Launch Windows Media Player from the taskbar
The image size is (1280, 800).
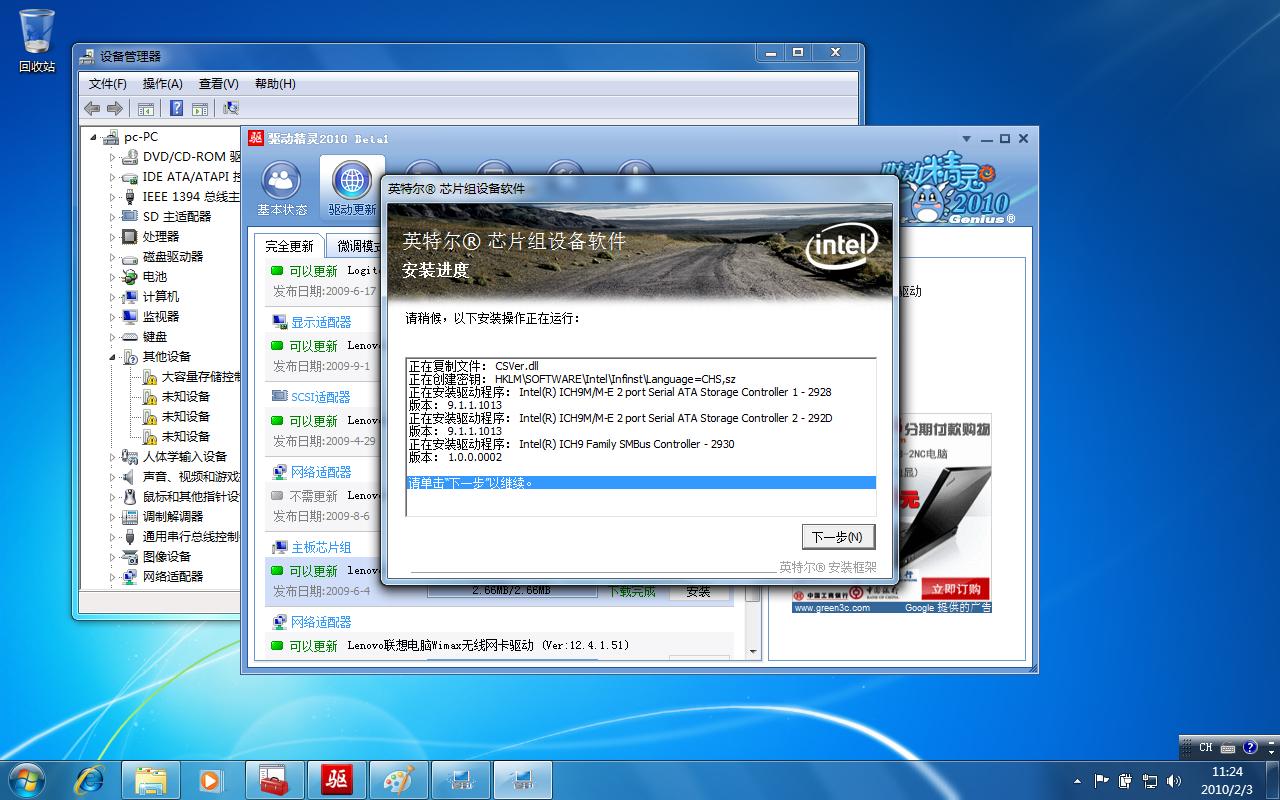click(x=211, y=779)
